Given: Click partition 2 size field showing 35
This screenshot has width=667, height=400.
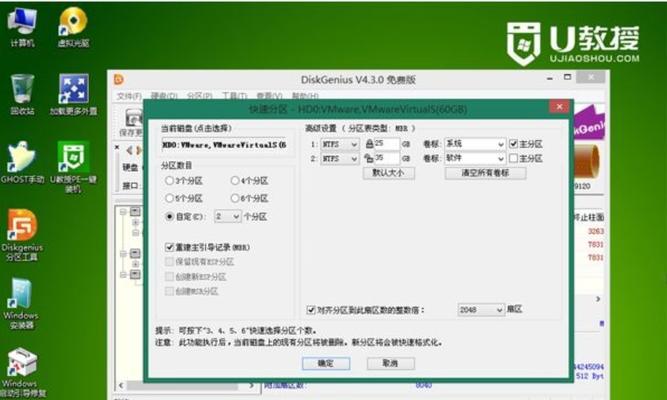Looking at the screenshot, I should pyautogui.click(x=387, y=159).
